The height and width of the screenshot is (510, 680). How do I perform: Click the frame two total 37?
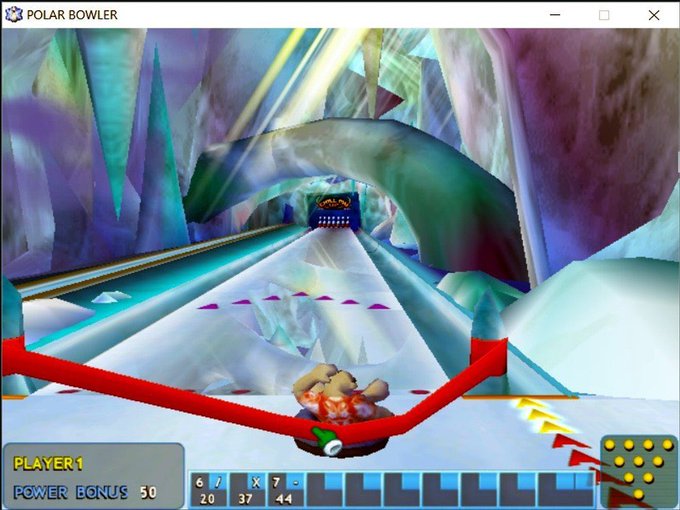click(245, 499)
